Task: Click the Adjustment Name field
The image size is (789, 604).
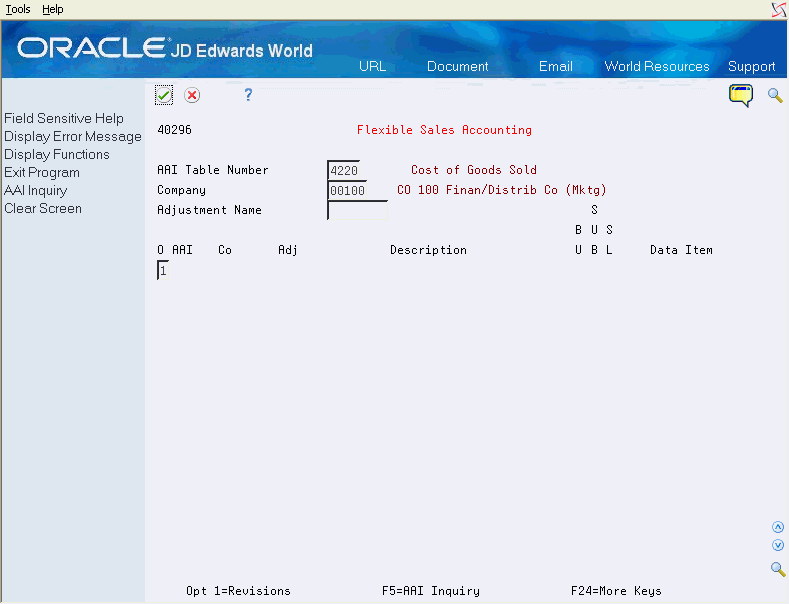Action: 358,210
